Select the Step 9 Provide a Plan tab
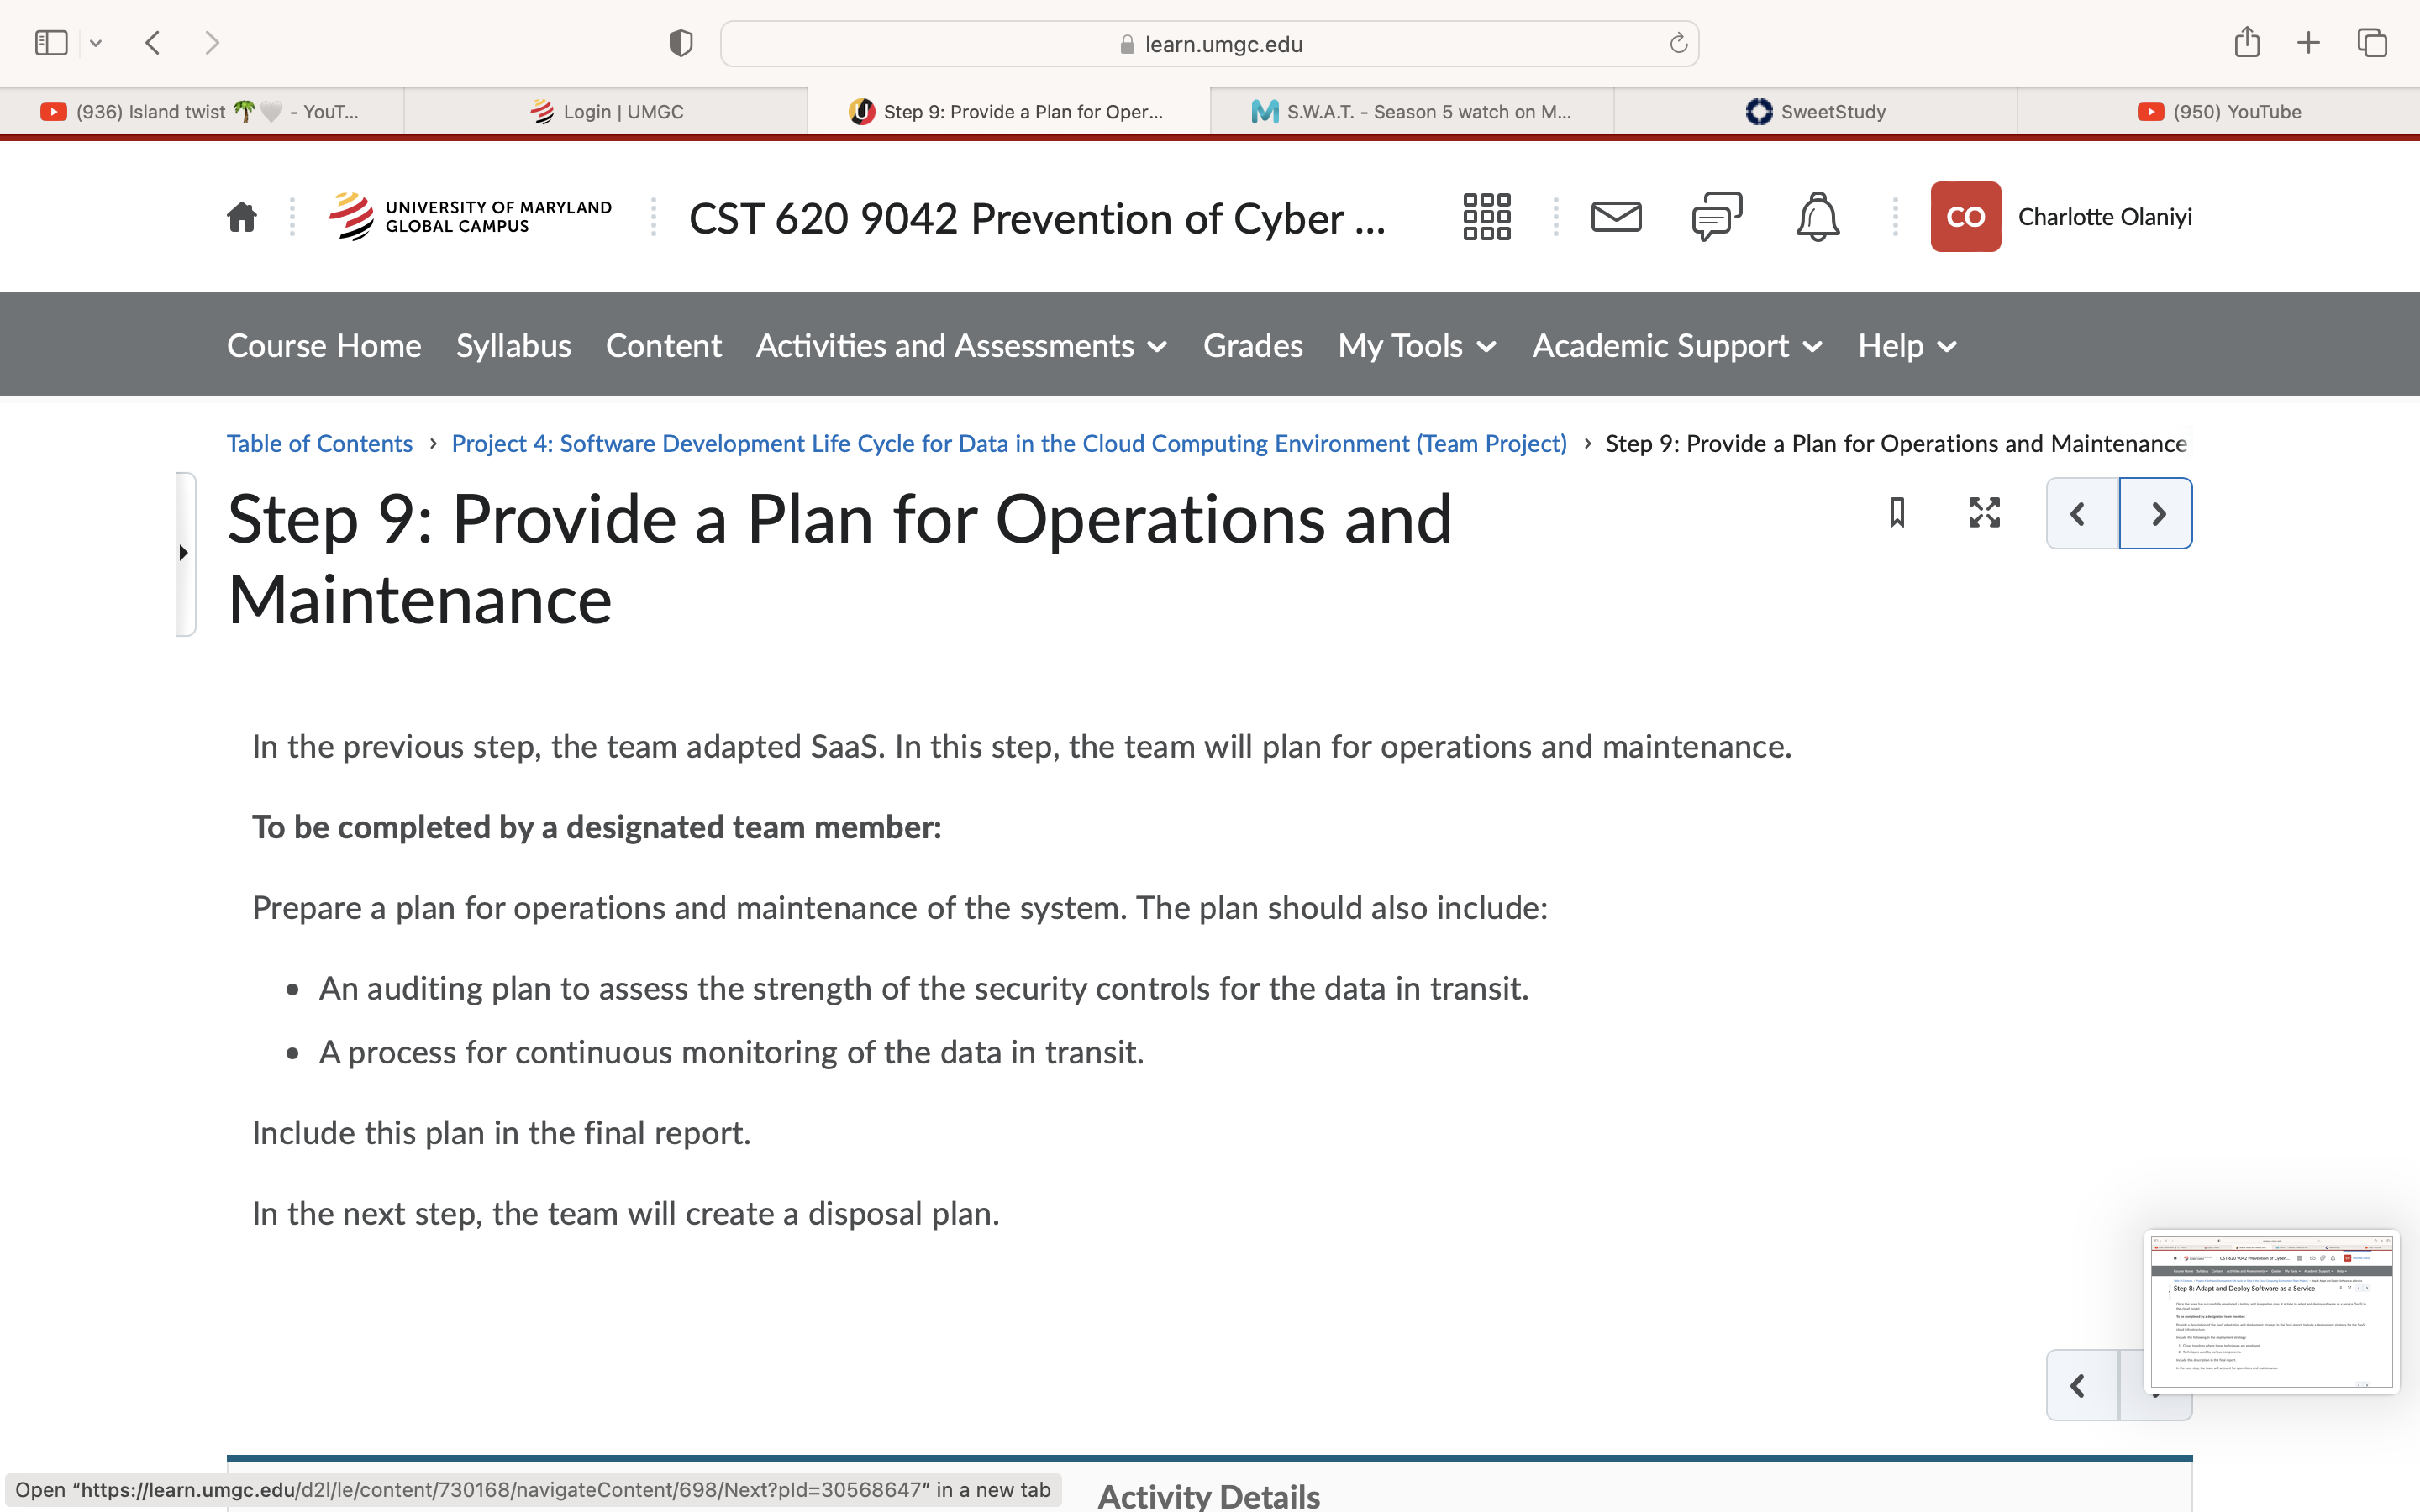The image size is (2420, 1512). [x=1009, y=112]
